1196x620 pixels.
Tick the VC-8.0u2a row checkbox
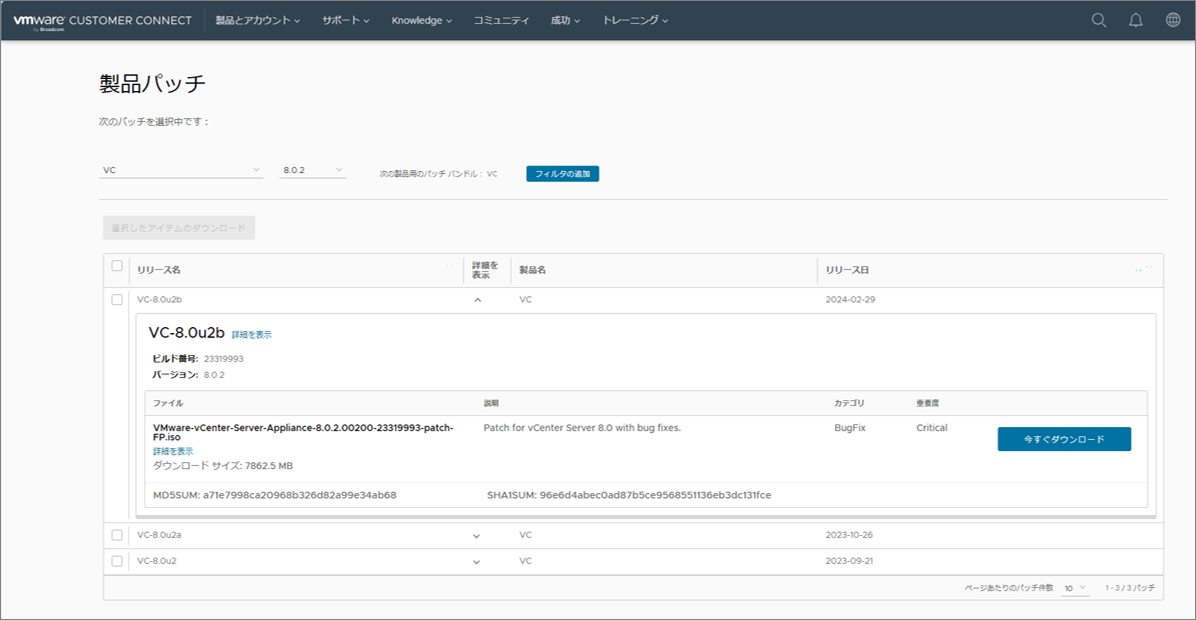click(117, 535)
